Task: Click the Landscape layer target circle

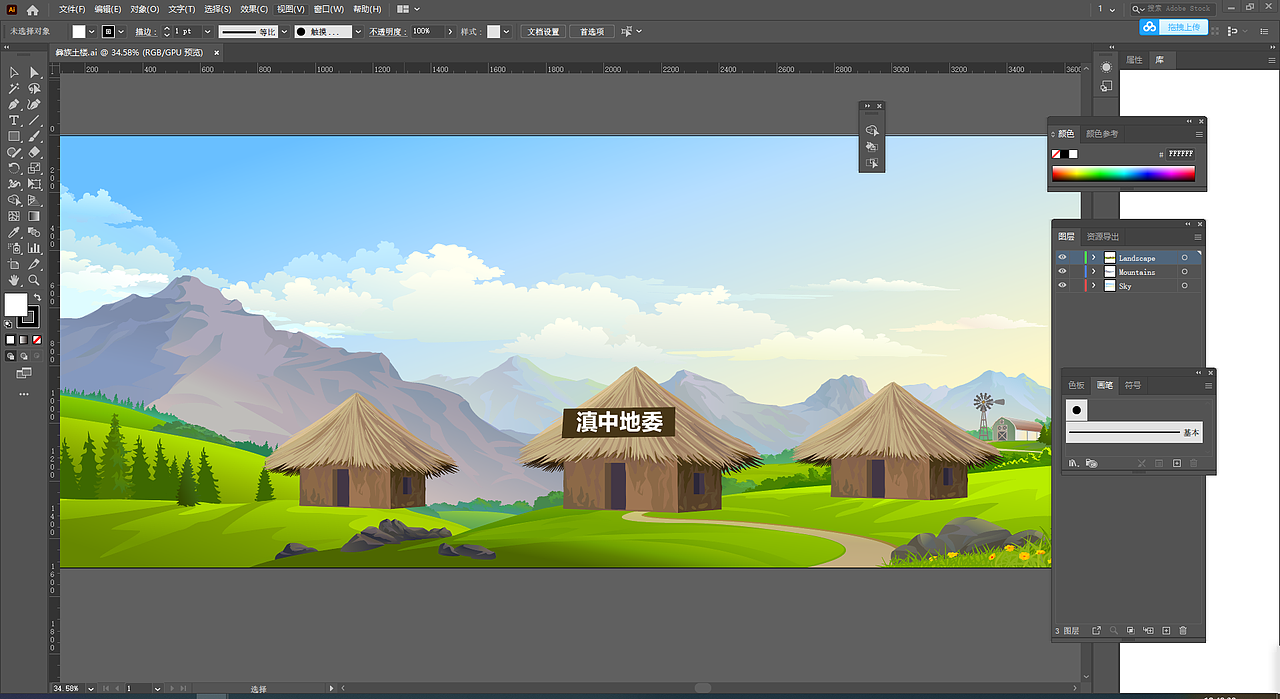Action: tap(1185, 258)
